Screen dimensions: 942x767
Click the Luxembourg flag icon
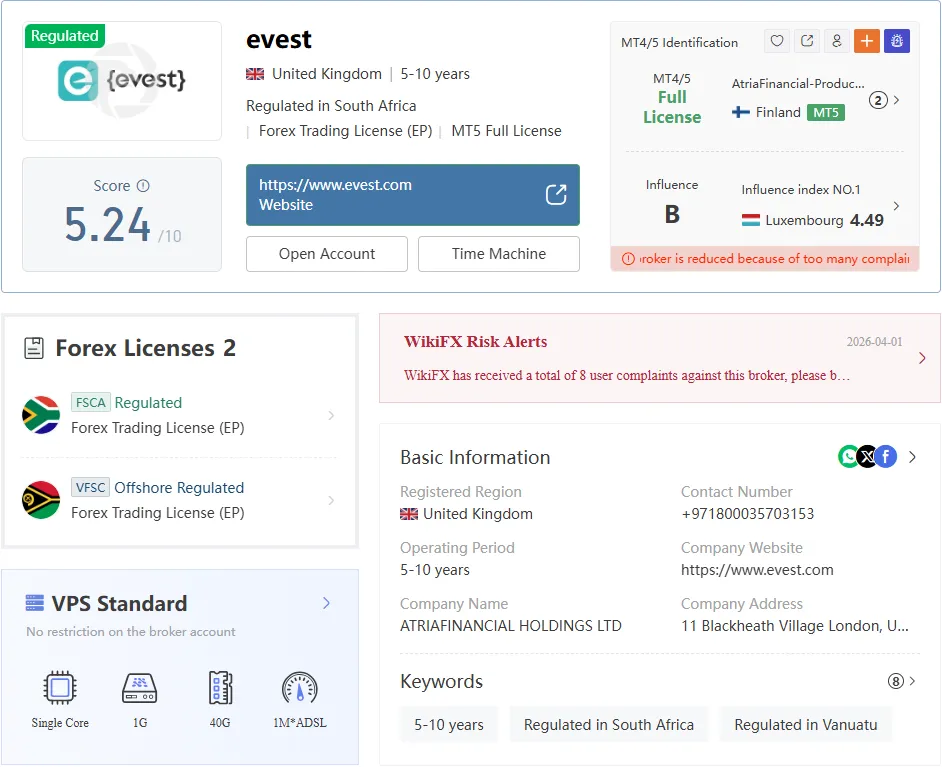click(x=750, y=220)
